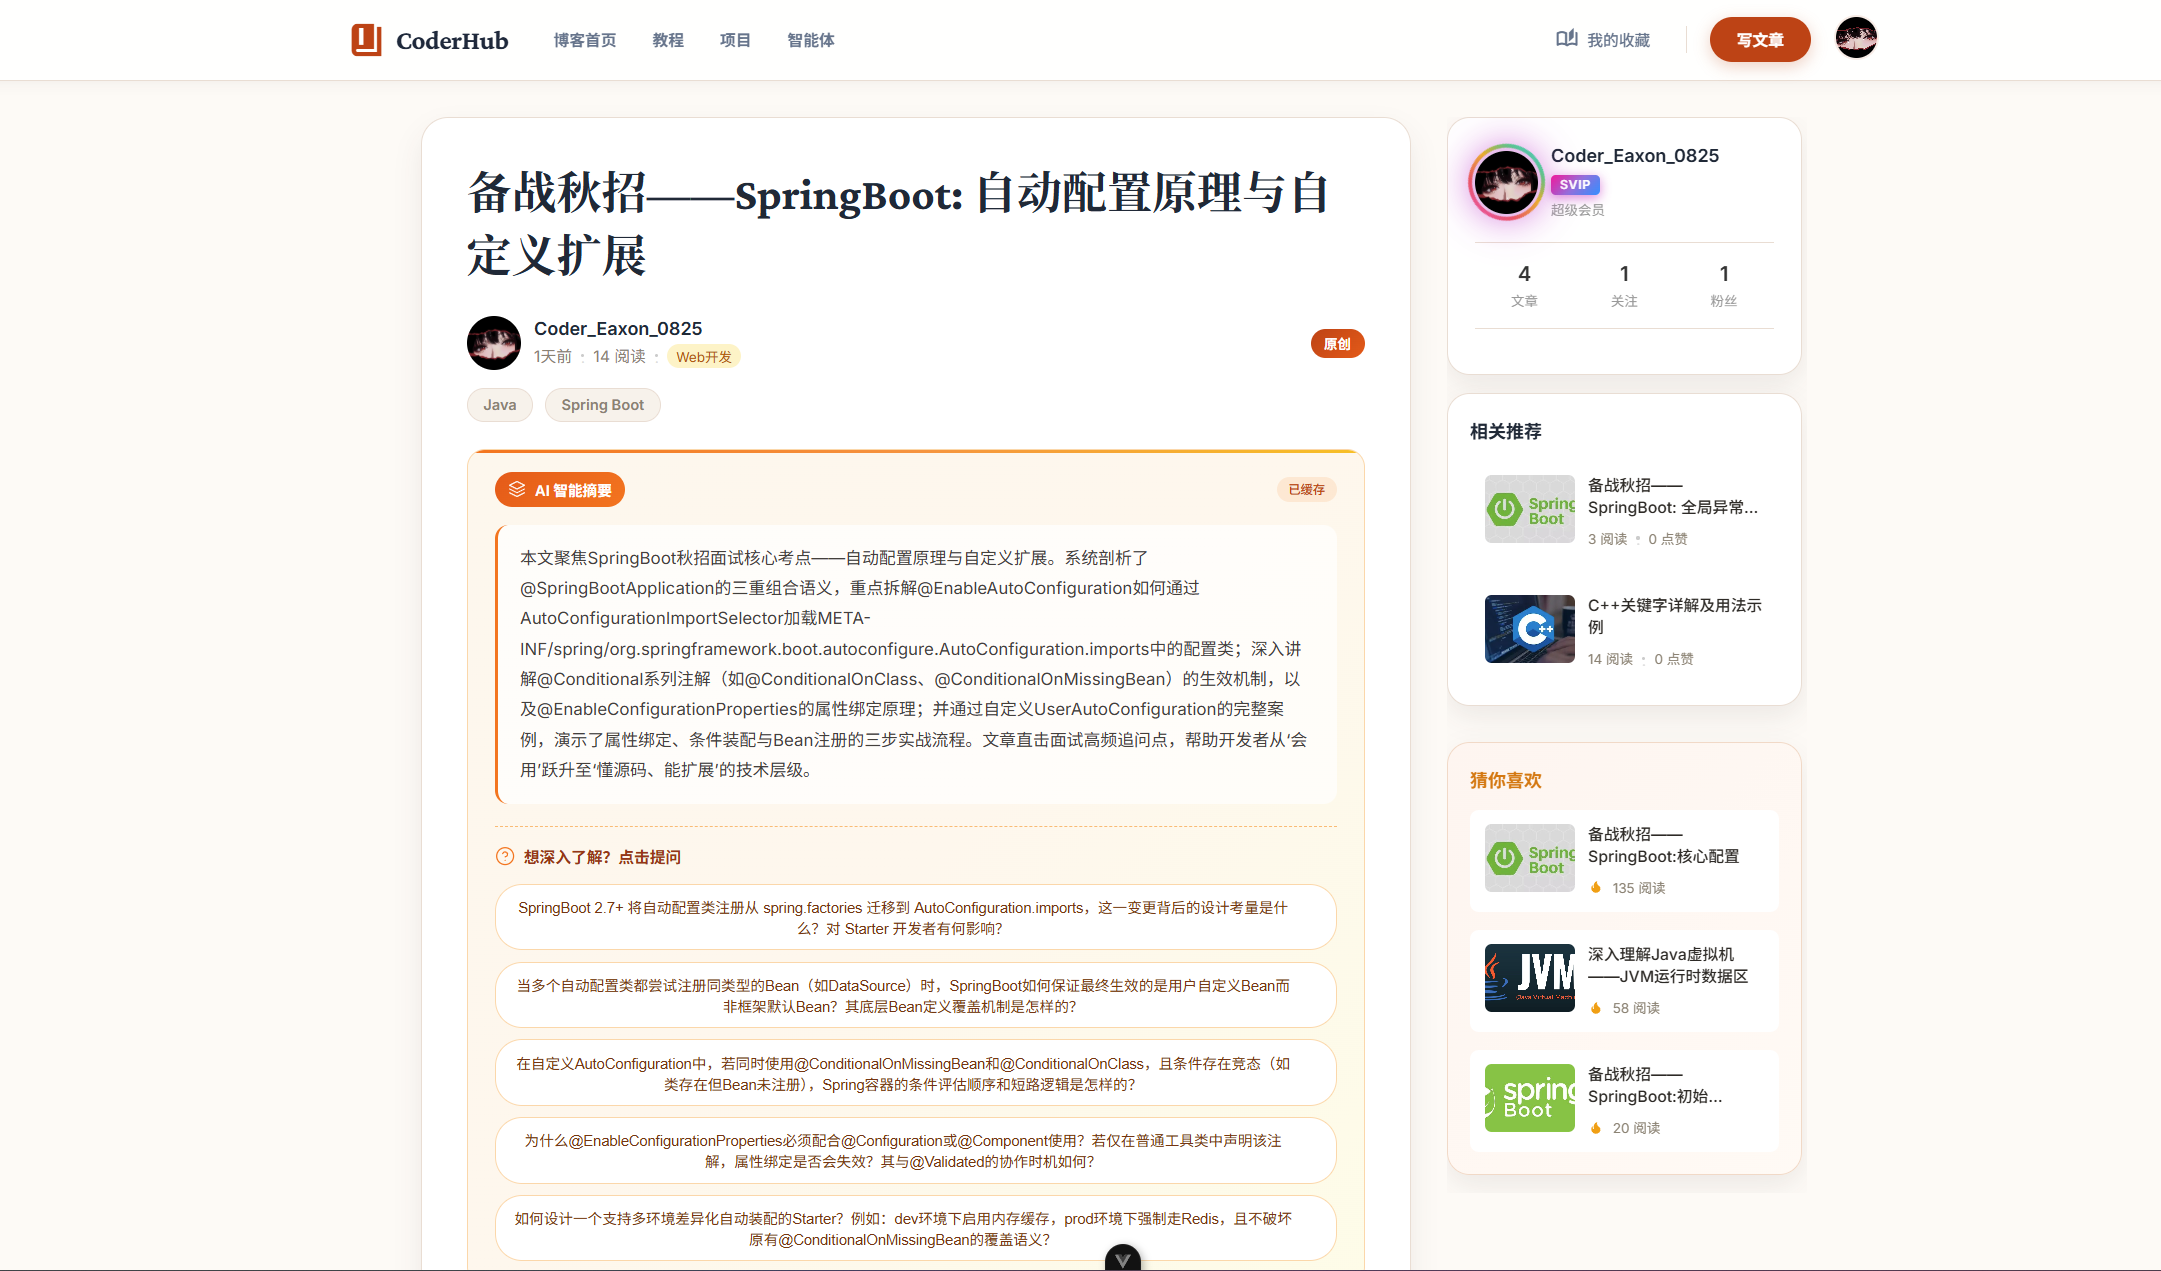Open the 智能体 navigation item

810,40
